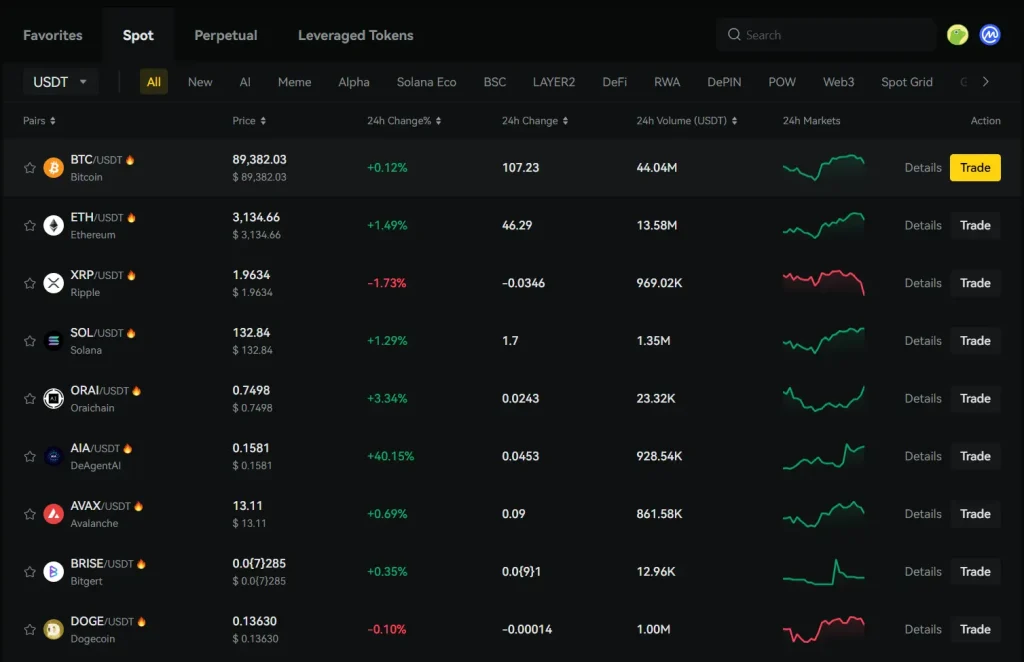The image size is (1024, 662).
Task: Switch to the Perpetual tab
Action: click(x=225, y=34)
